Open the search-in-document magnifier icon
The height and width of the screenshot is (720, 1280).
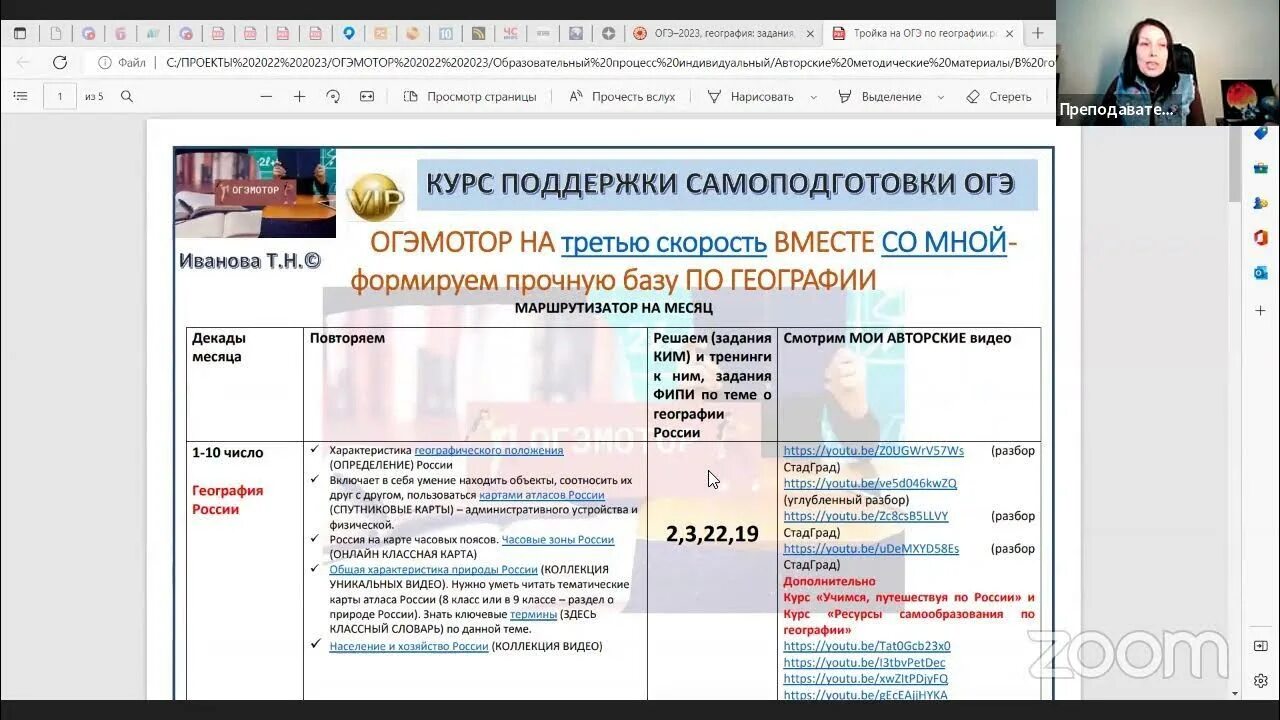tap(127, 96)
